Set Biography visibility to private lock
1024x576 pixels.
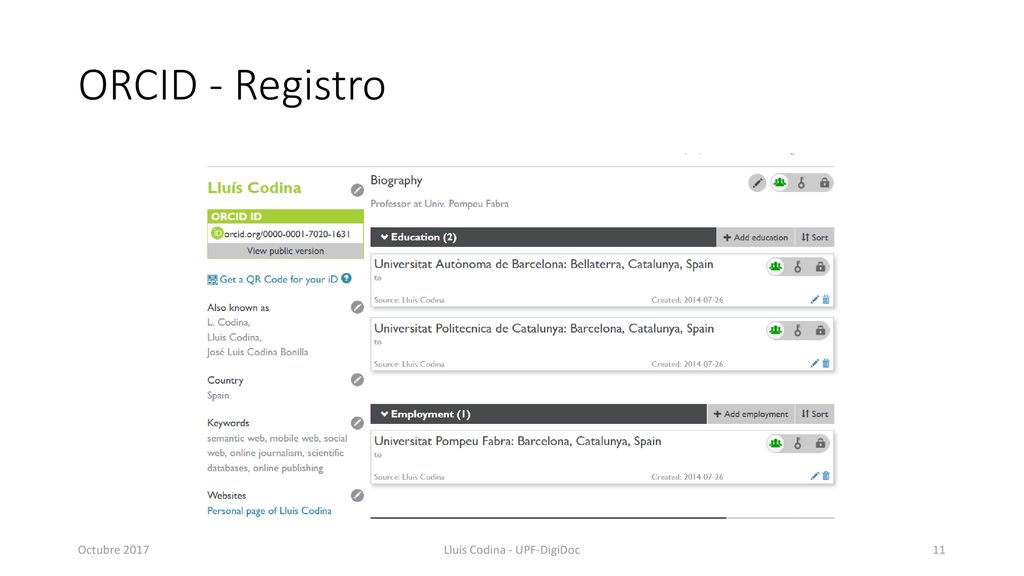point(824,183)
